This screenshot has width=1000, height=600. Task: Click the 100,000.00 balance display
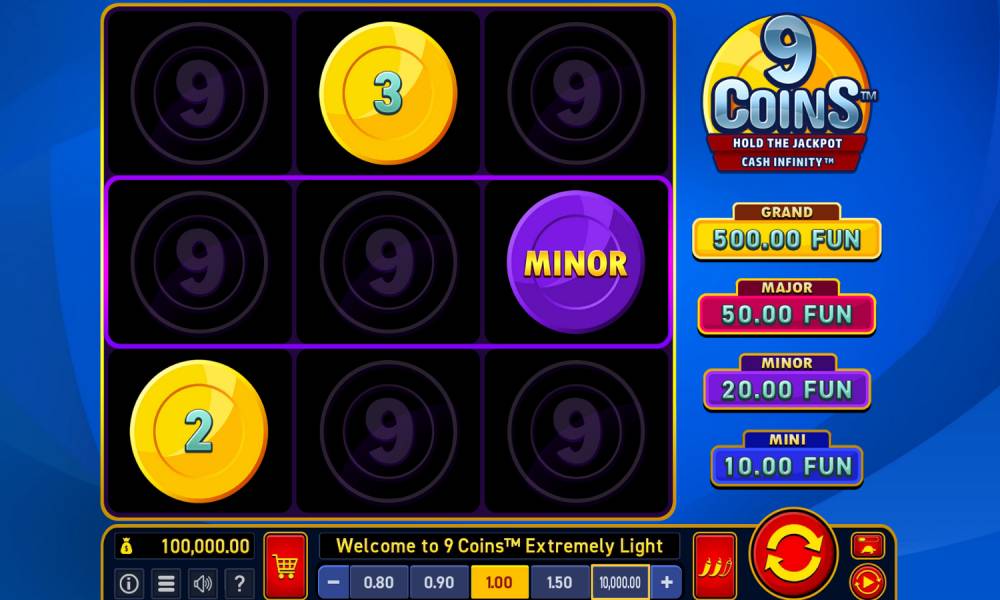click(x=185, y=546)
